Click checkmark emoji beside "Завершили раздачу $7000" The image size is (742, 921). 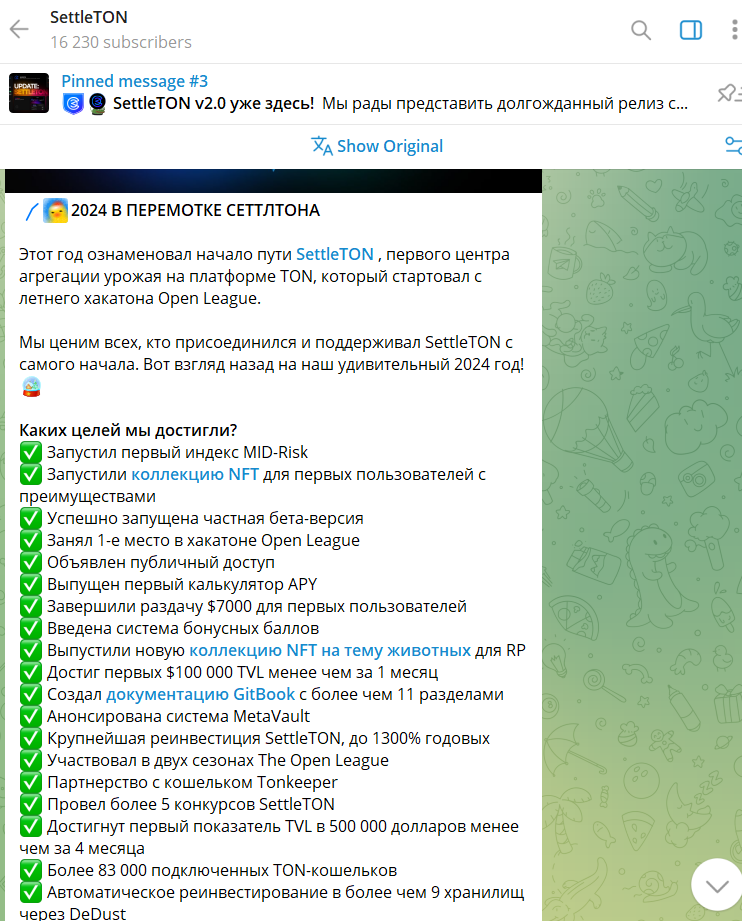click(x=31, y=606)
